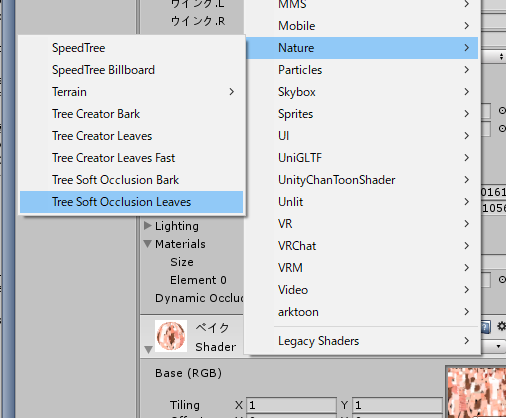The image size is (506, 418).
Task: Click the Base (RGB) label
Action: coord(188,373)
